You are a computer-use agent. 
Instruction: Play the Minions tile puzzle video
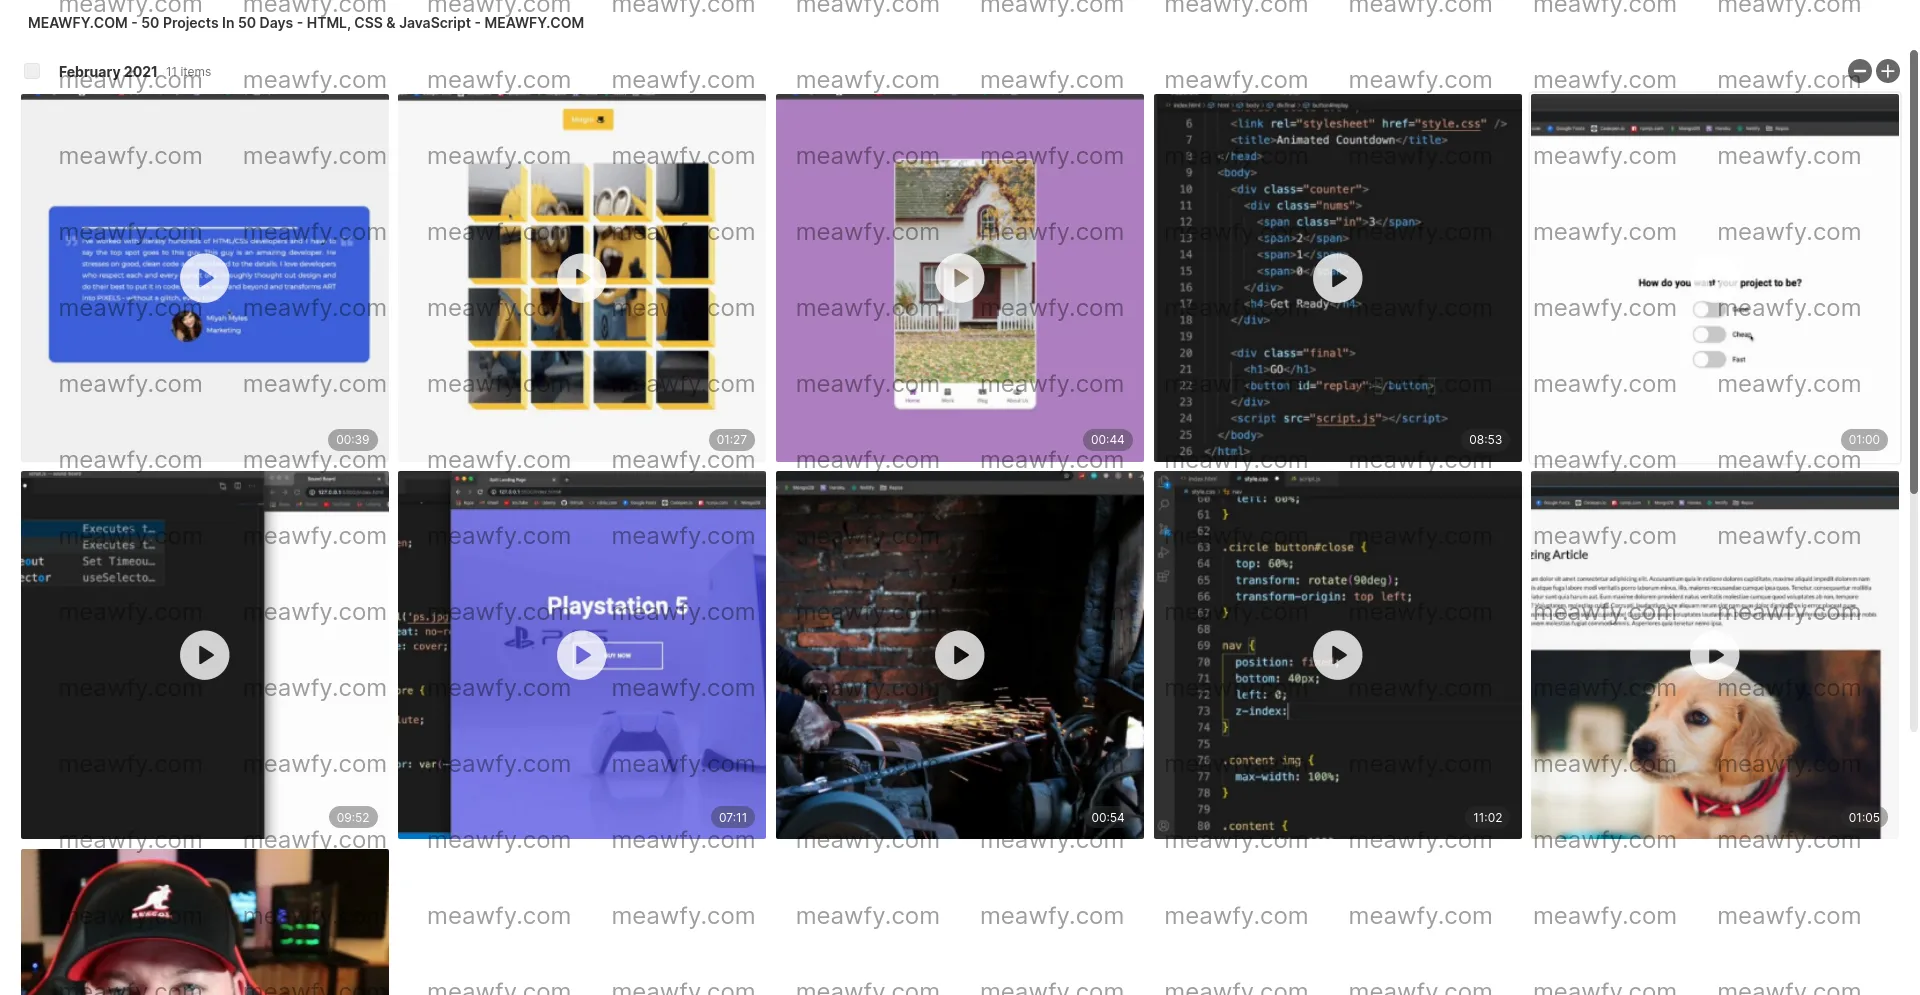(x=581, y=277)
